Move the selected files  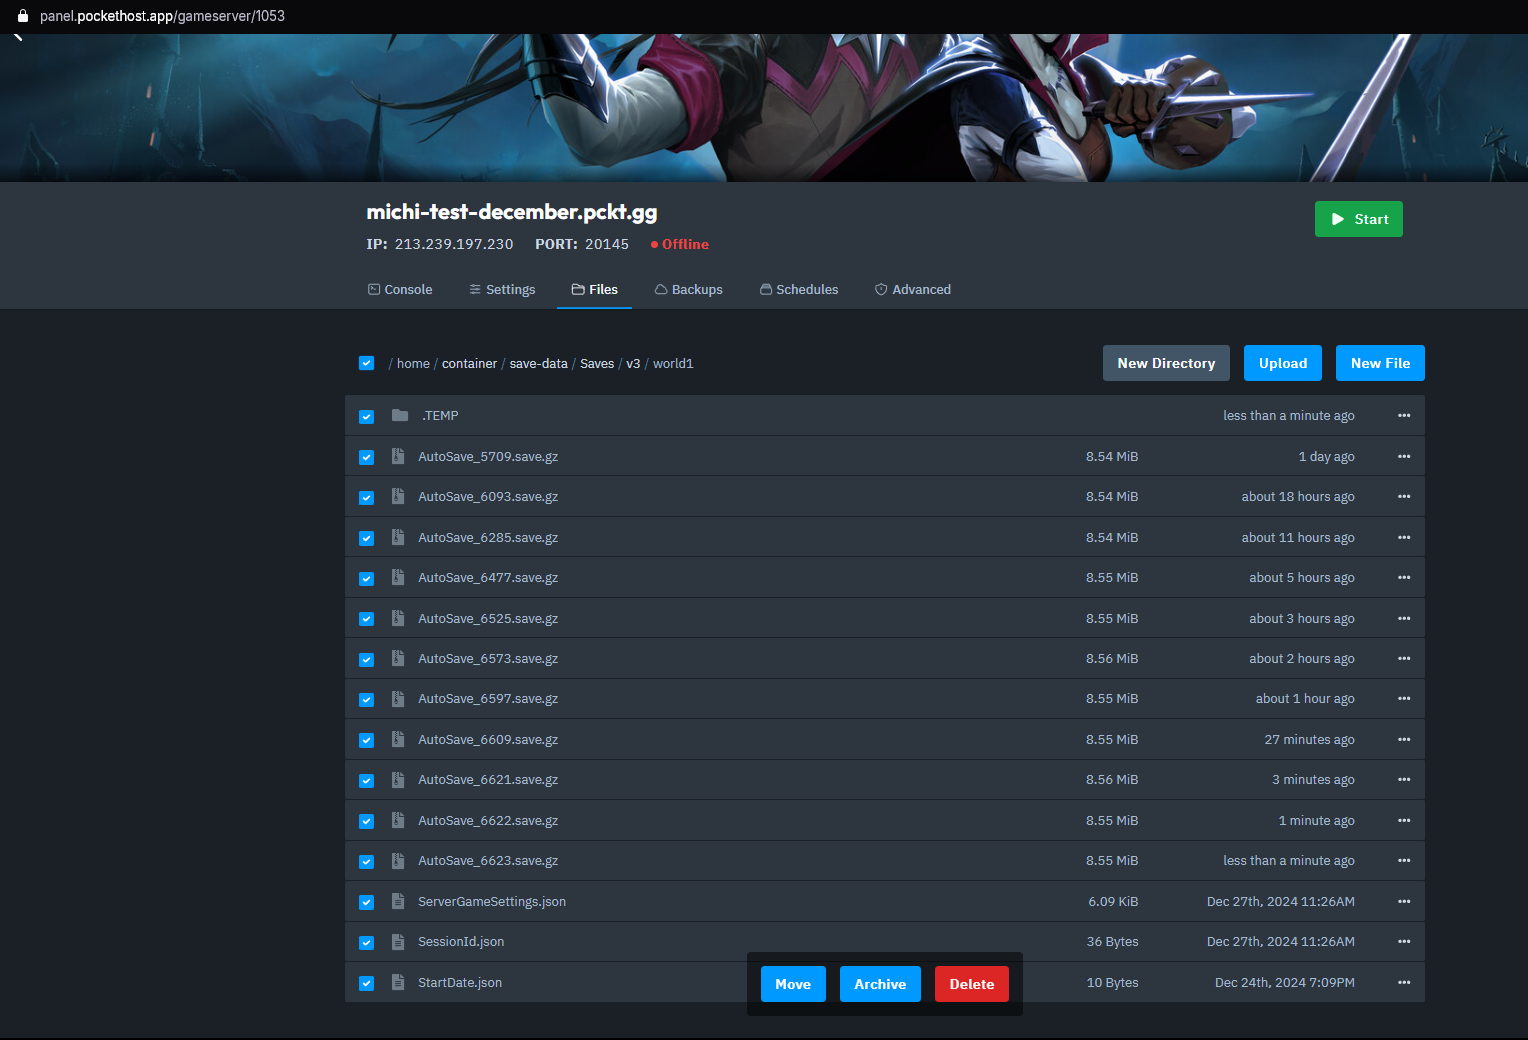793,984
